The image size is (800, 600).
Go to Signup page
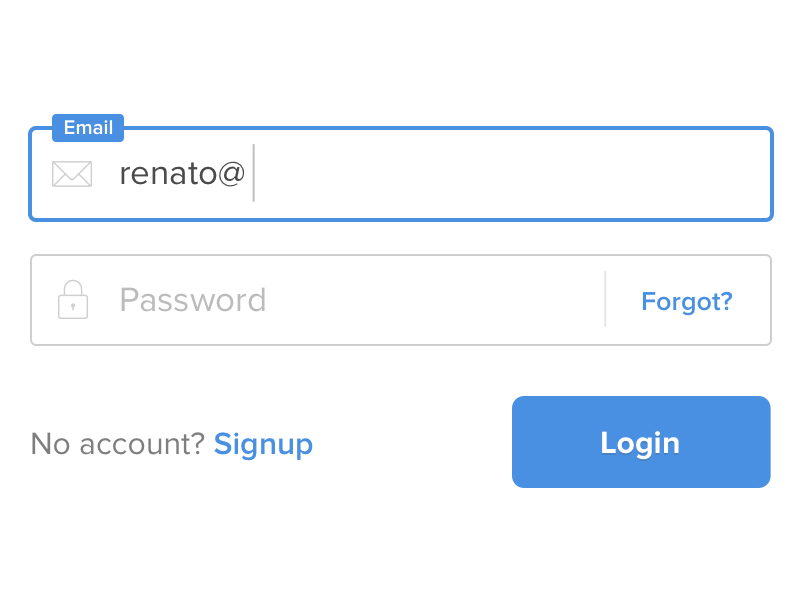263,444
